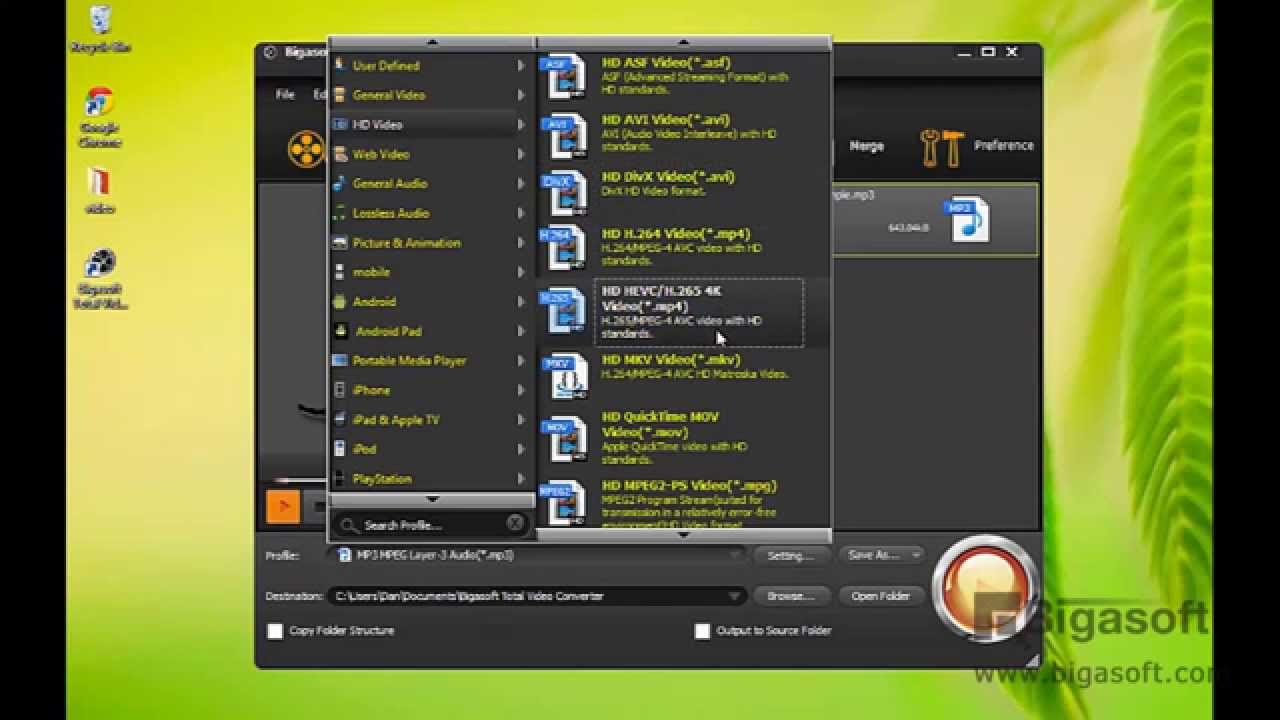Click the PlayStation icon
The image size is (1280, 720).
(x=340, y=479)
